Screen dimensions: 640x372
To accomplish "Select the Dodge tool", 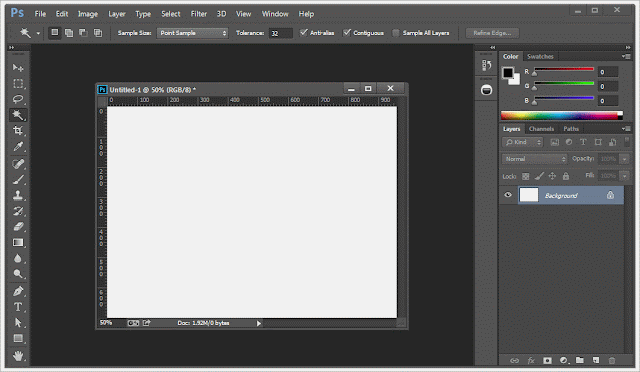I will [x=18, y=274].
